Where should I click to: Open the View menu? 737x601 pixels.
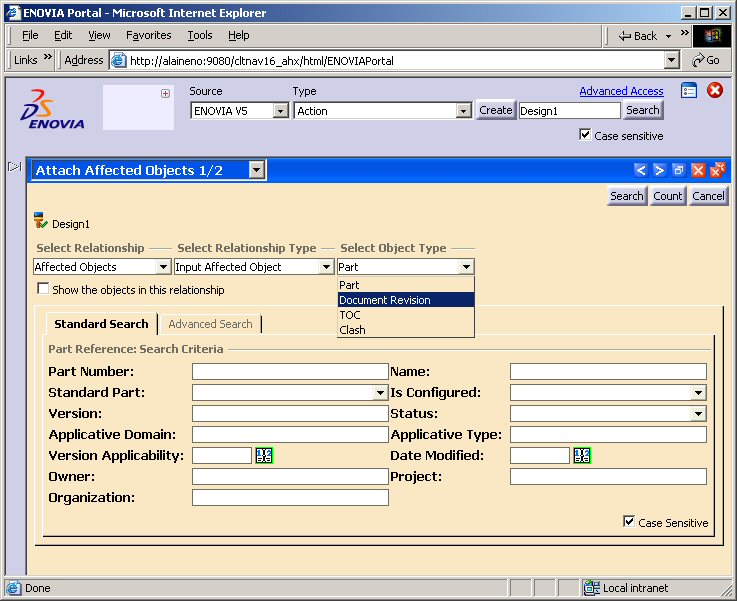click(x=99, y=35)
